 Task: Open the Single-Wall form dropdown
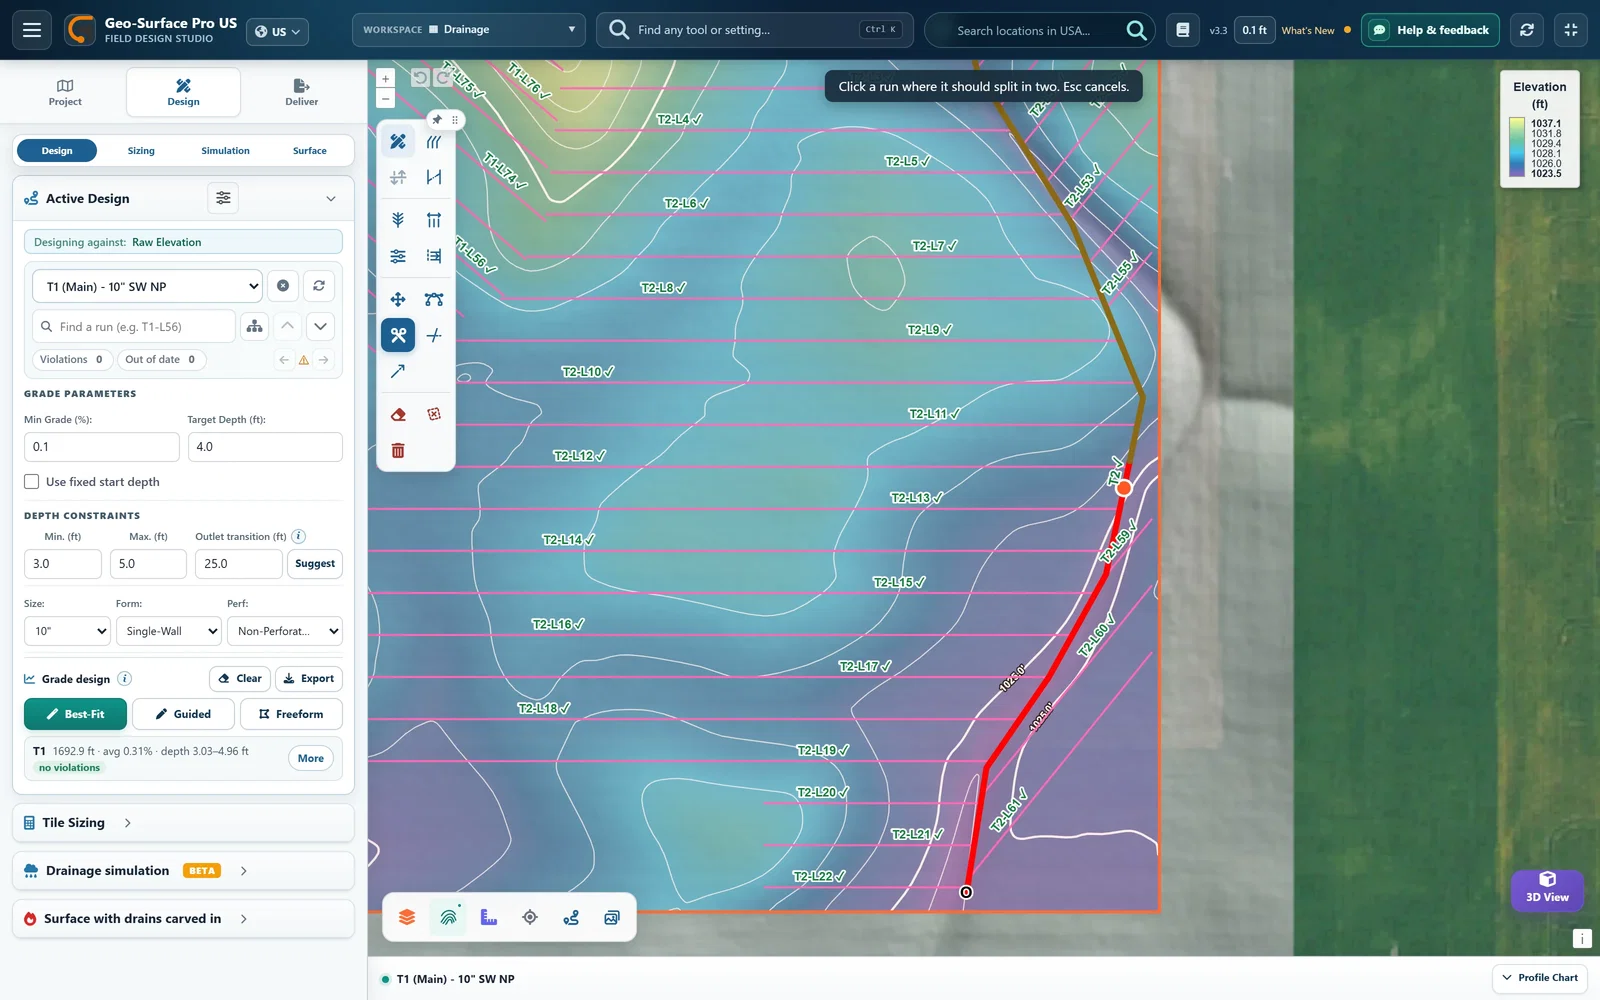point(168,631)
